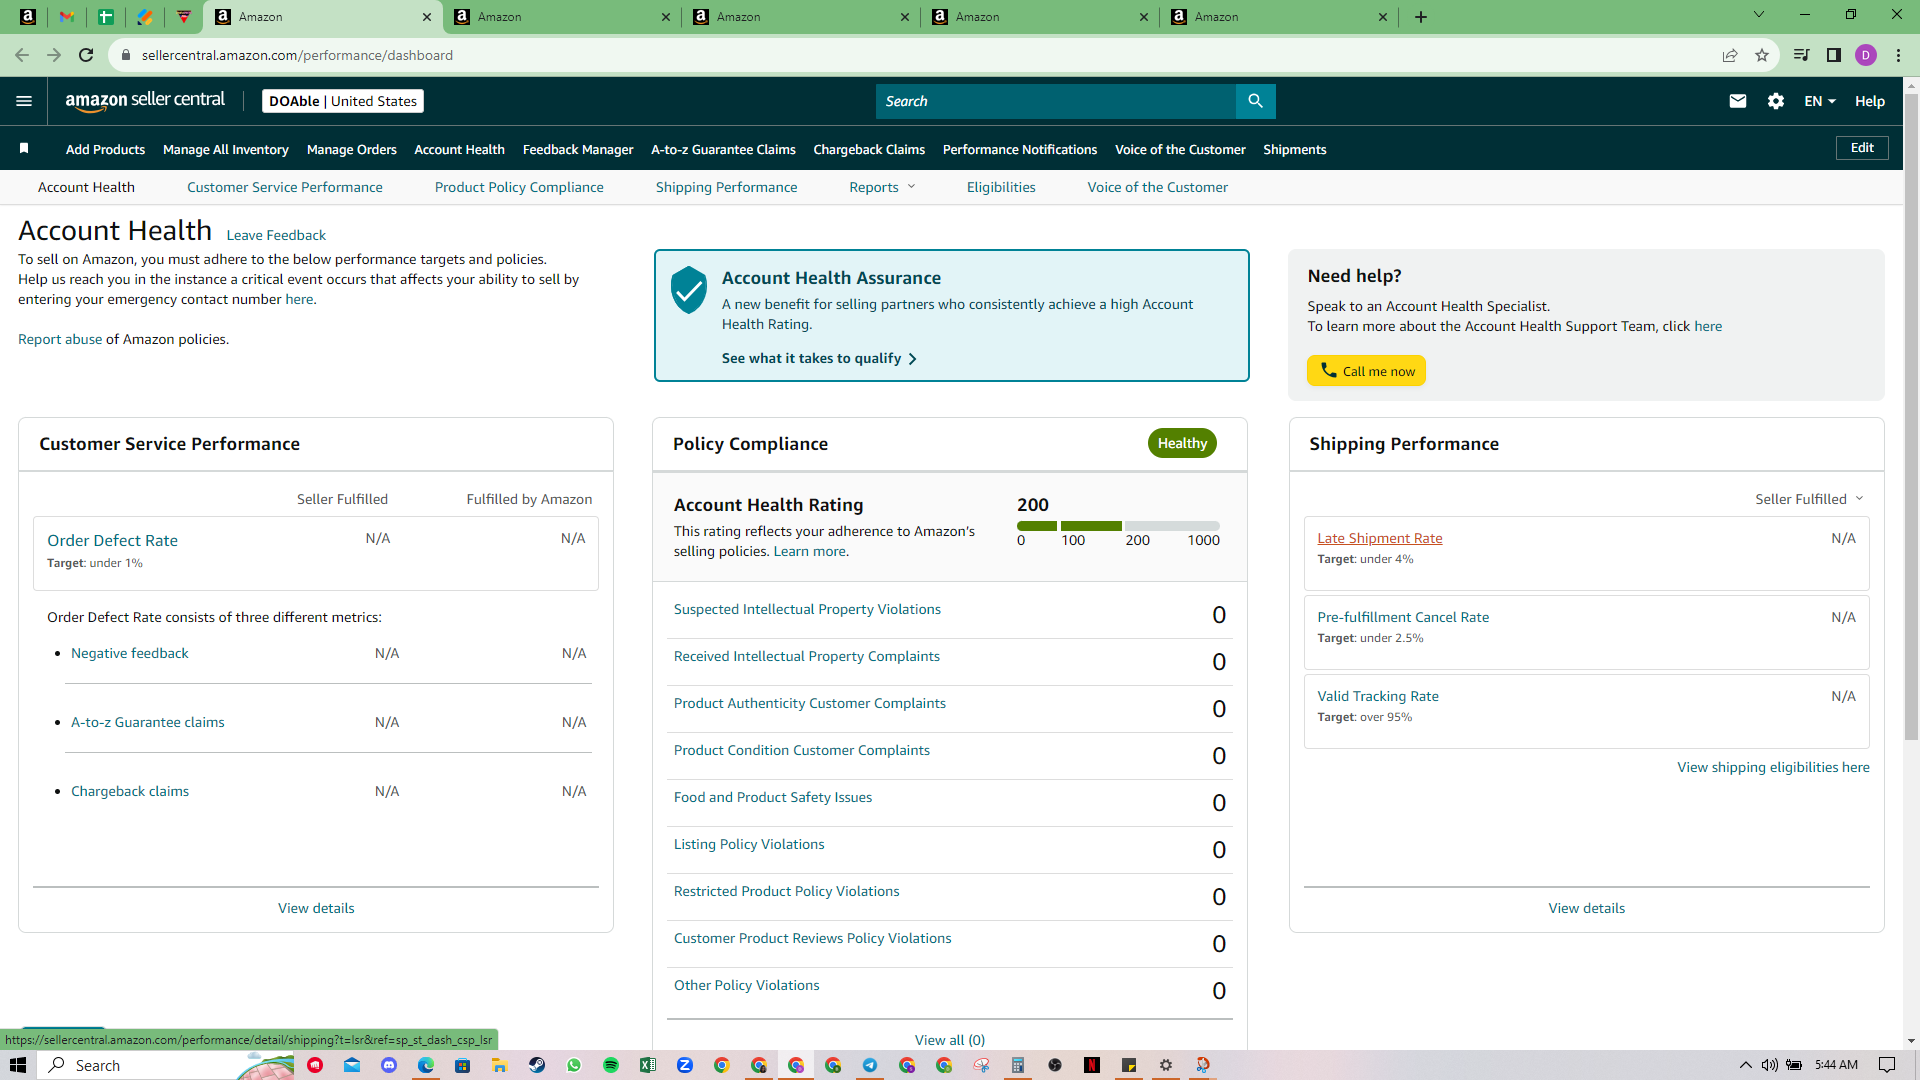Open the Seller Fulfilled shipping dropdown

(1809, 499)
